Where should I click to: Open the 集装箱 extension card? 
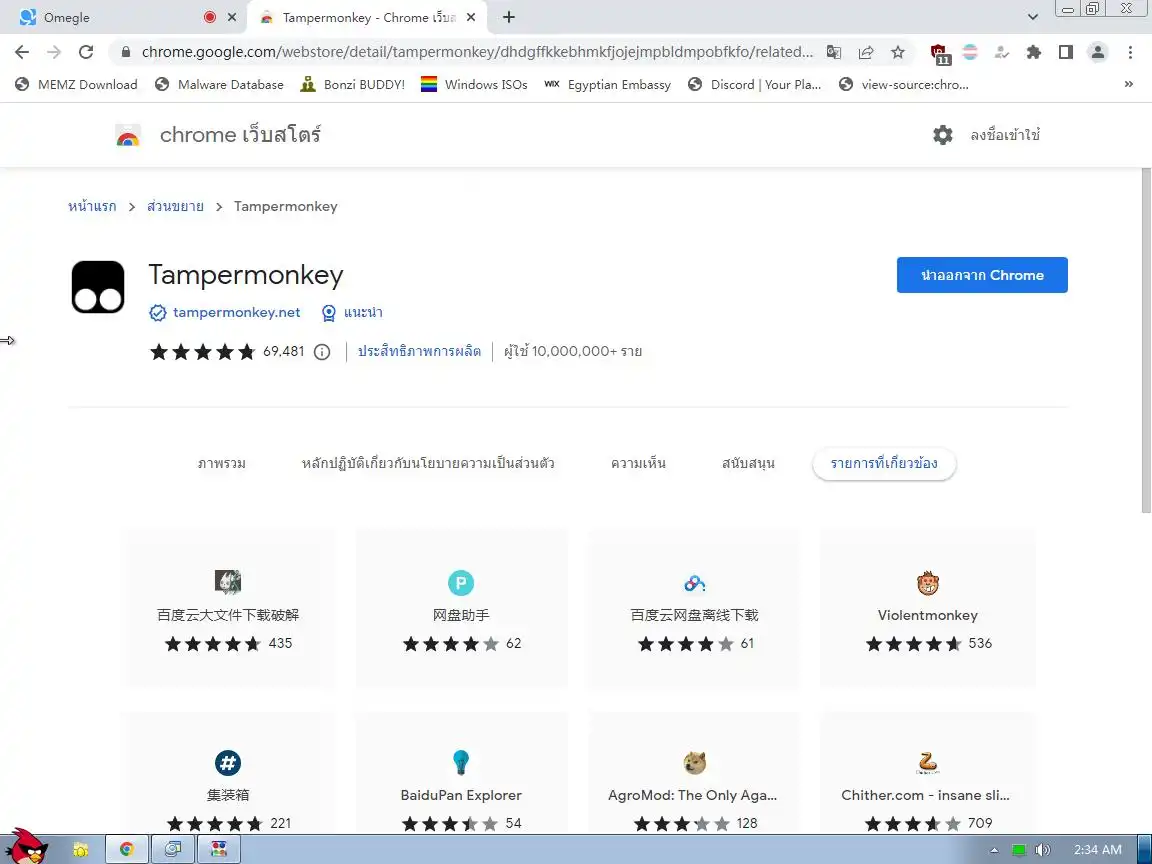(x=228, y=773)
